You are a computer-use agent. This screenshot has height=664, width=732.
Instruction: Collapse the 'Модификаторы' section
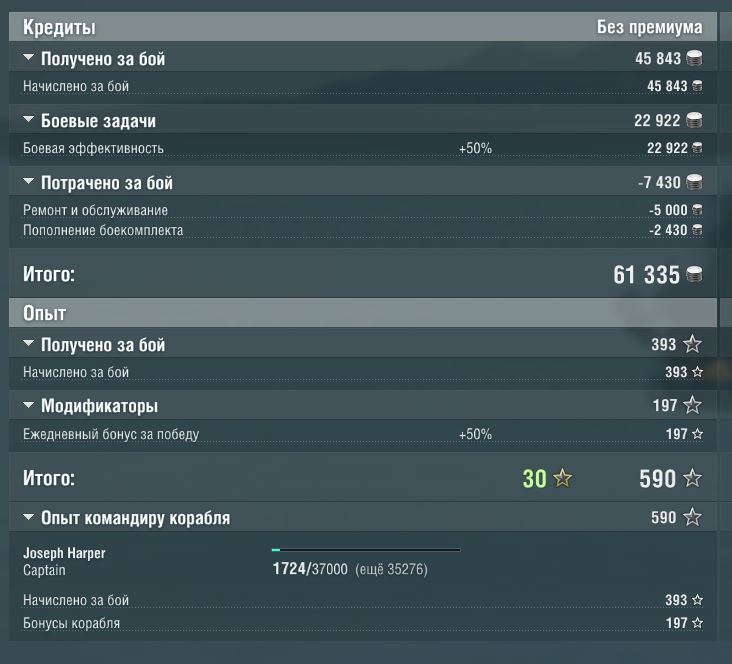(x=28, y=405)
